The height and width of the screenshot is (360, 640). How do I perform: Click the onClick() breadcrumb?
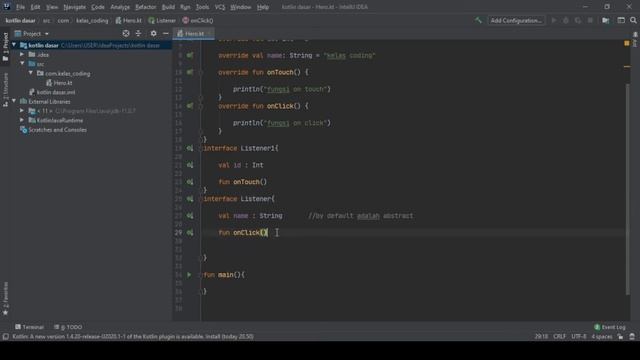[x=198, y=20]
